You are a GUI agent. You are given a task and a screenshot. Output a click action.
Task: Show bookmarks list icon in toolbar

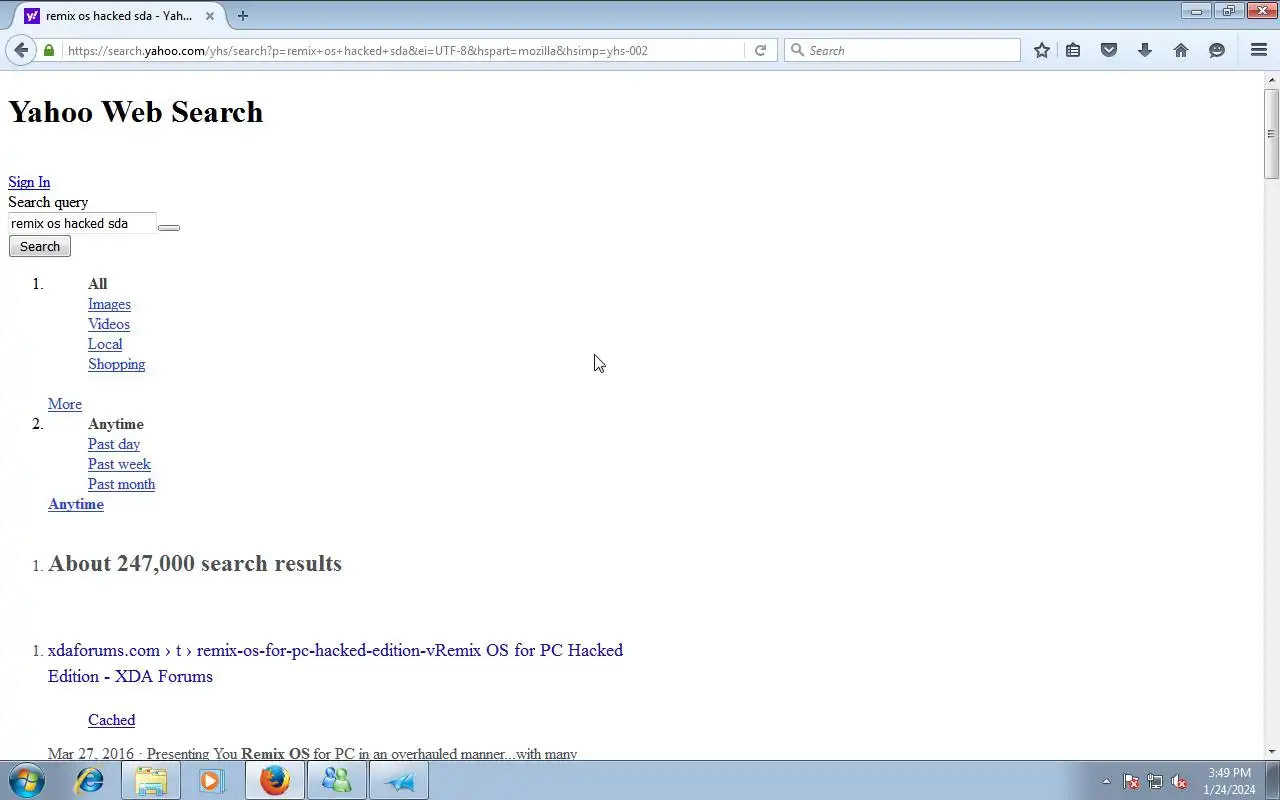click(x=1073, y=50)
